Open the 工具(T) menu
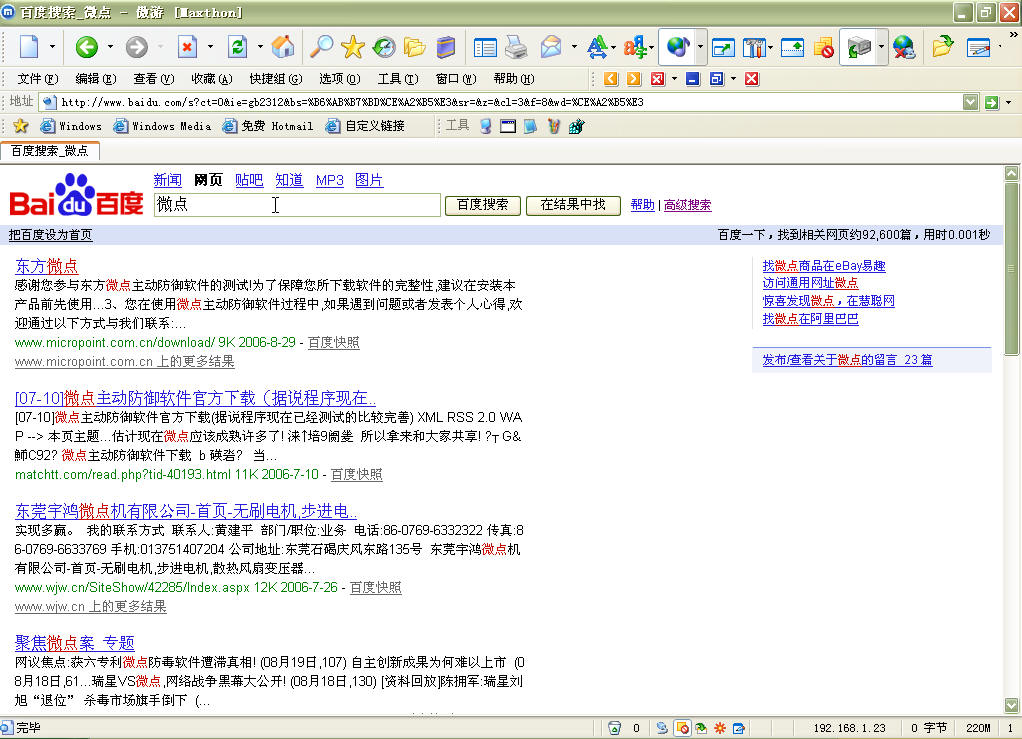The height and width of the screenshot is (739, 1022). tap(398, 79)
